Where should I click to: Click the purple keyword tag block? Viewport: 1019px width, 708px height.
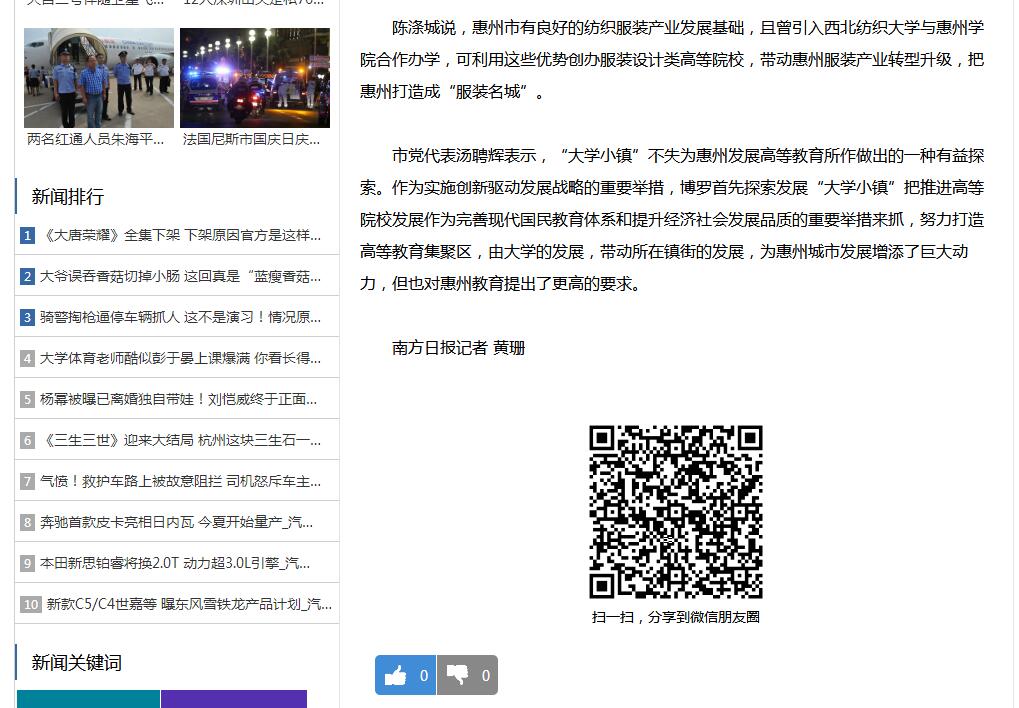coord(234,699)
